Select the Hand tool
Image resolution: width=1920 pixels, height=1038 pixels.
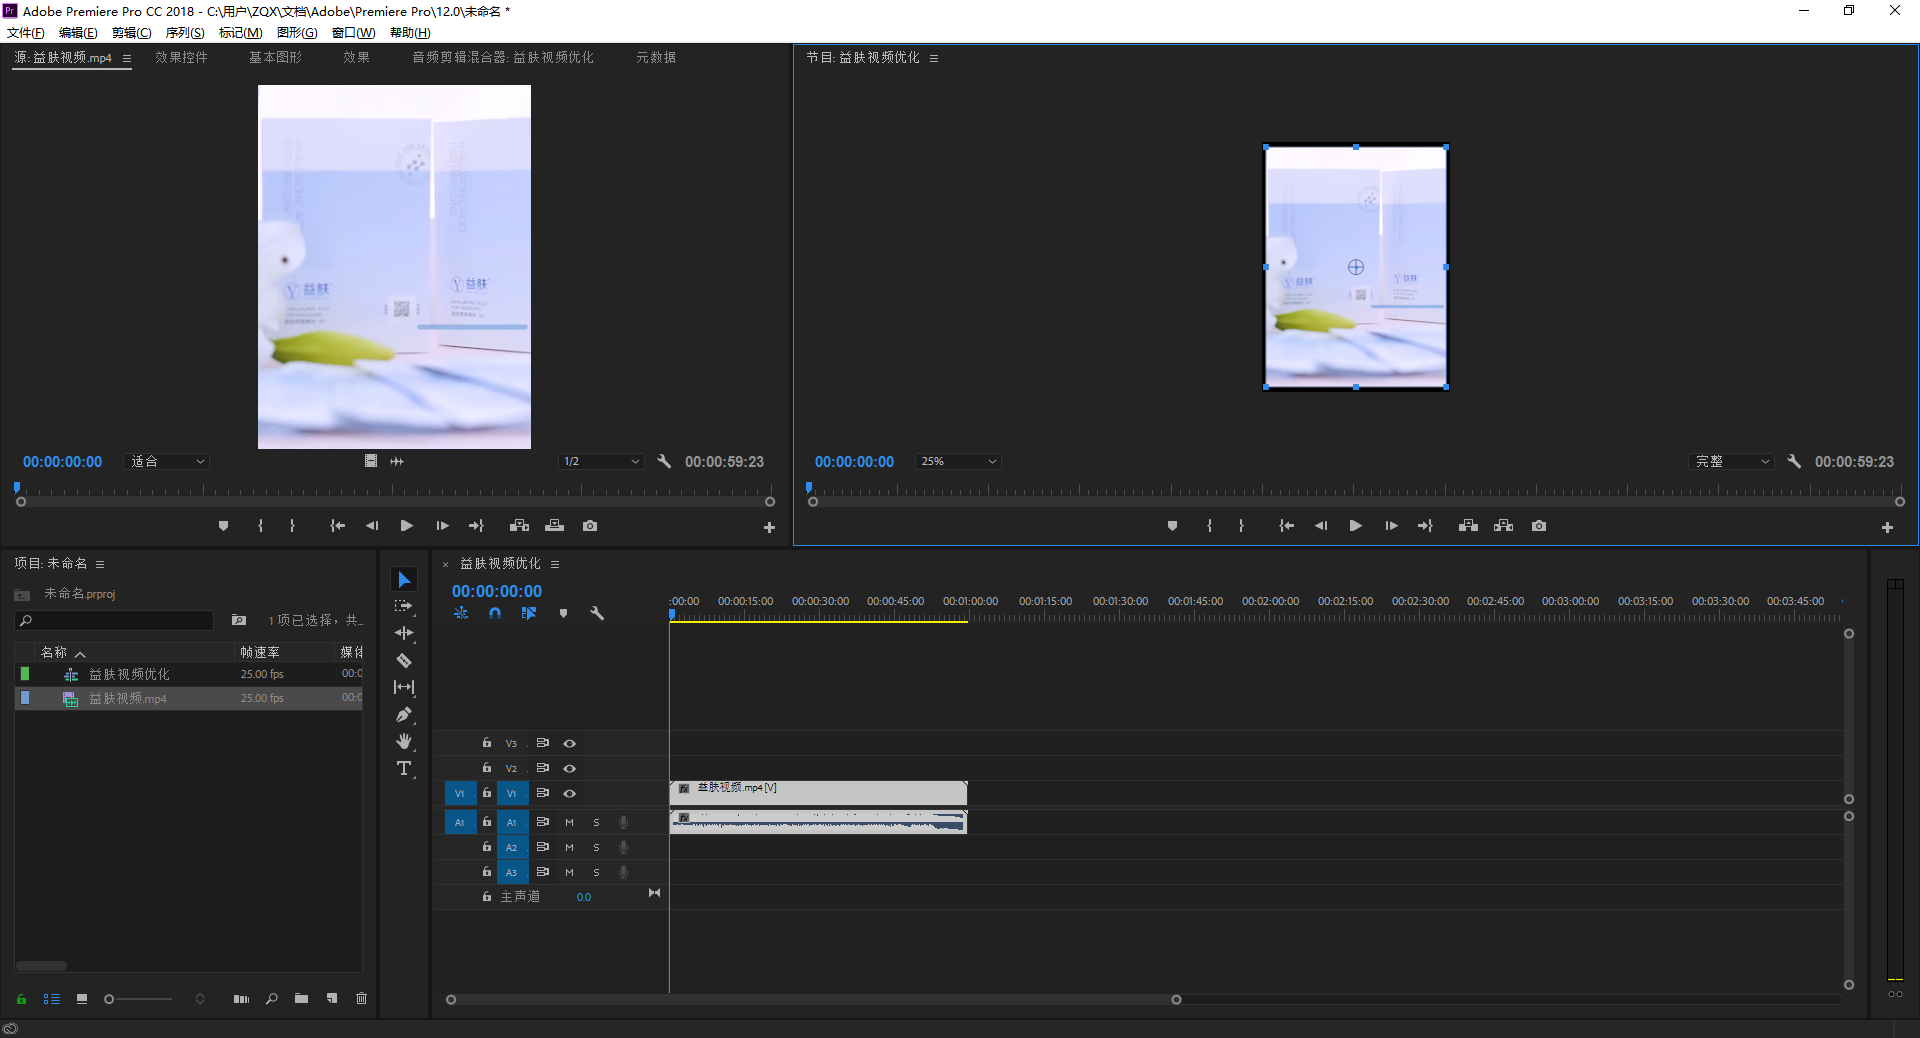(404, 741)
